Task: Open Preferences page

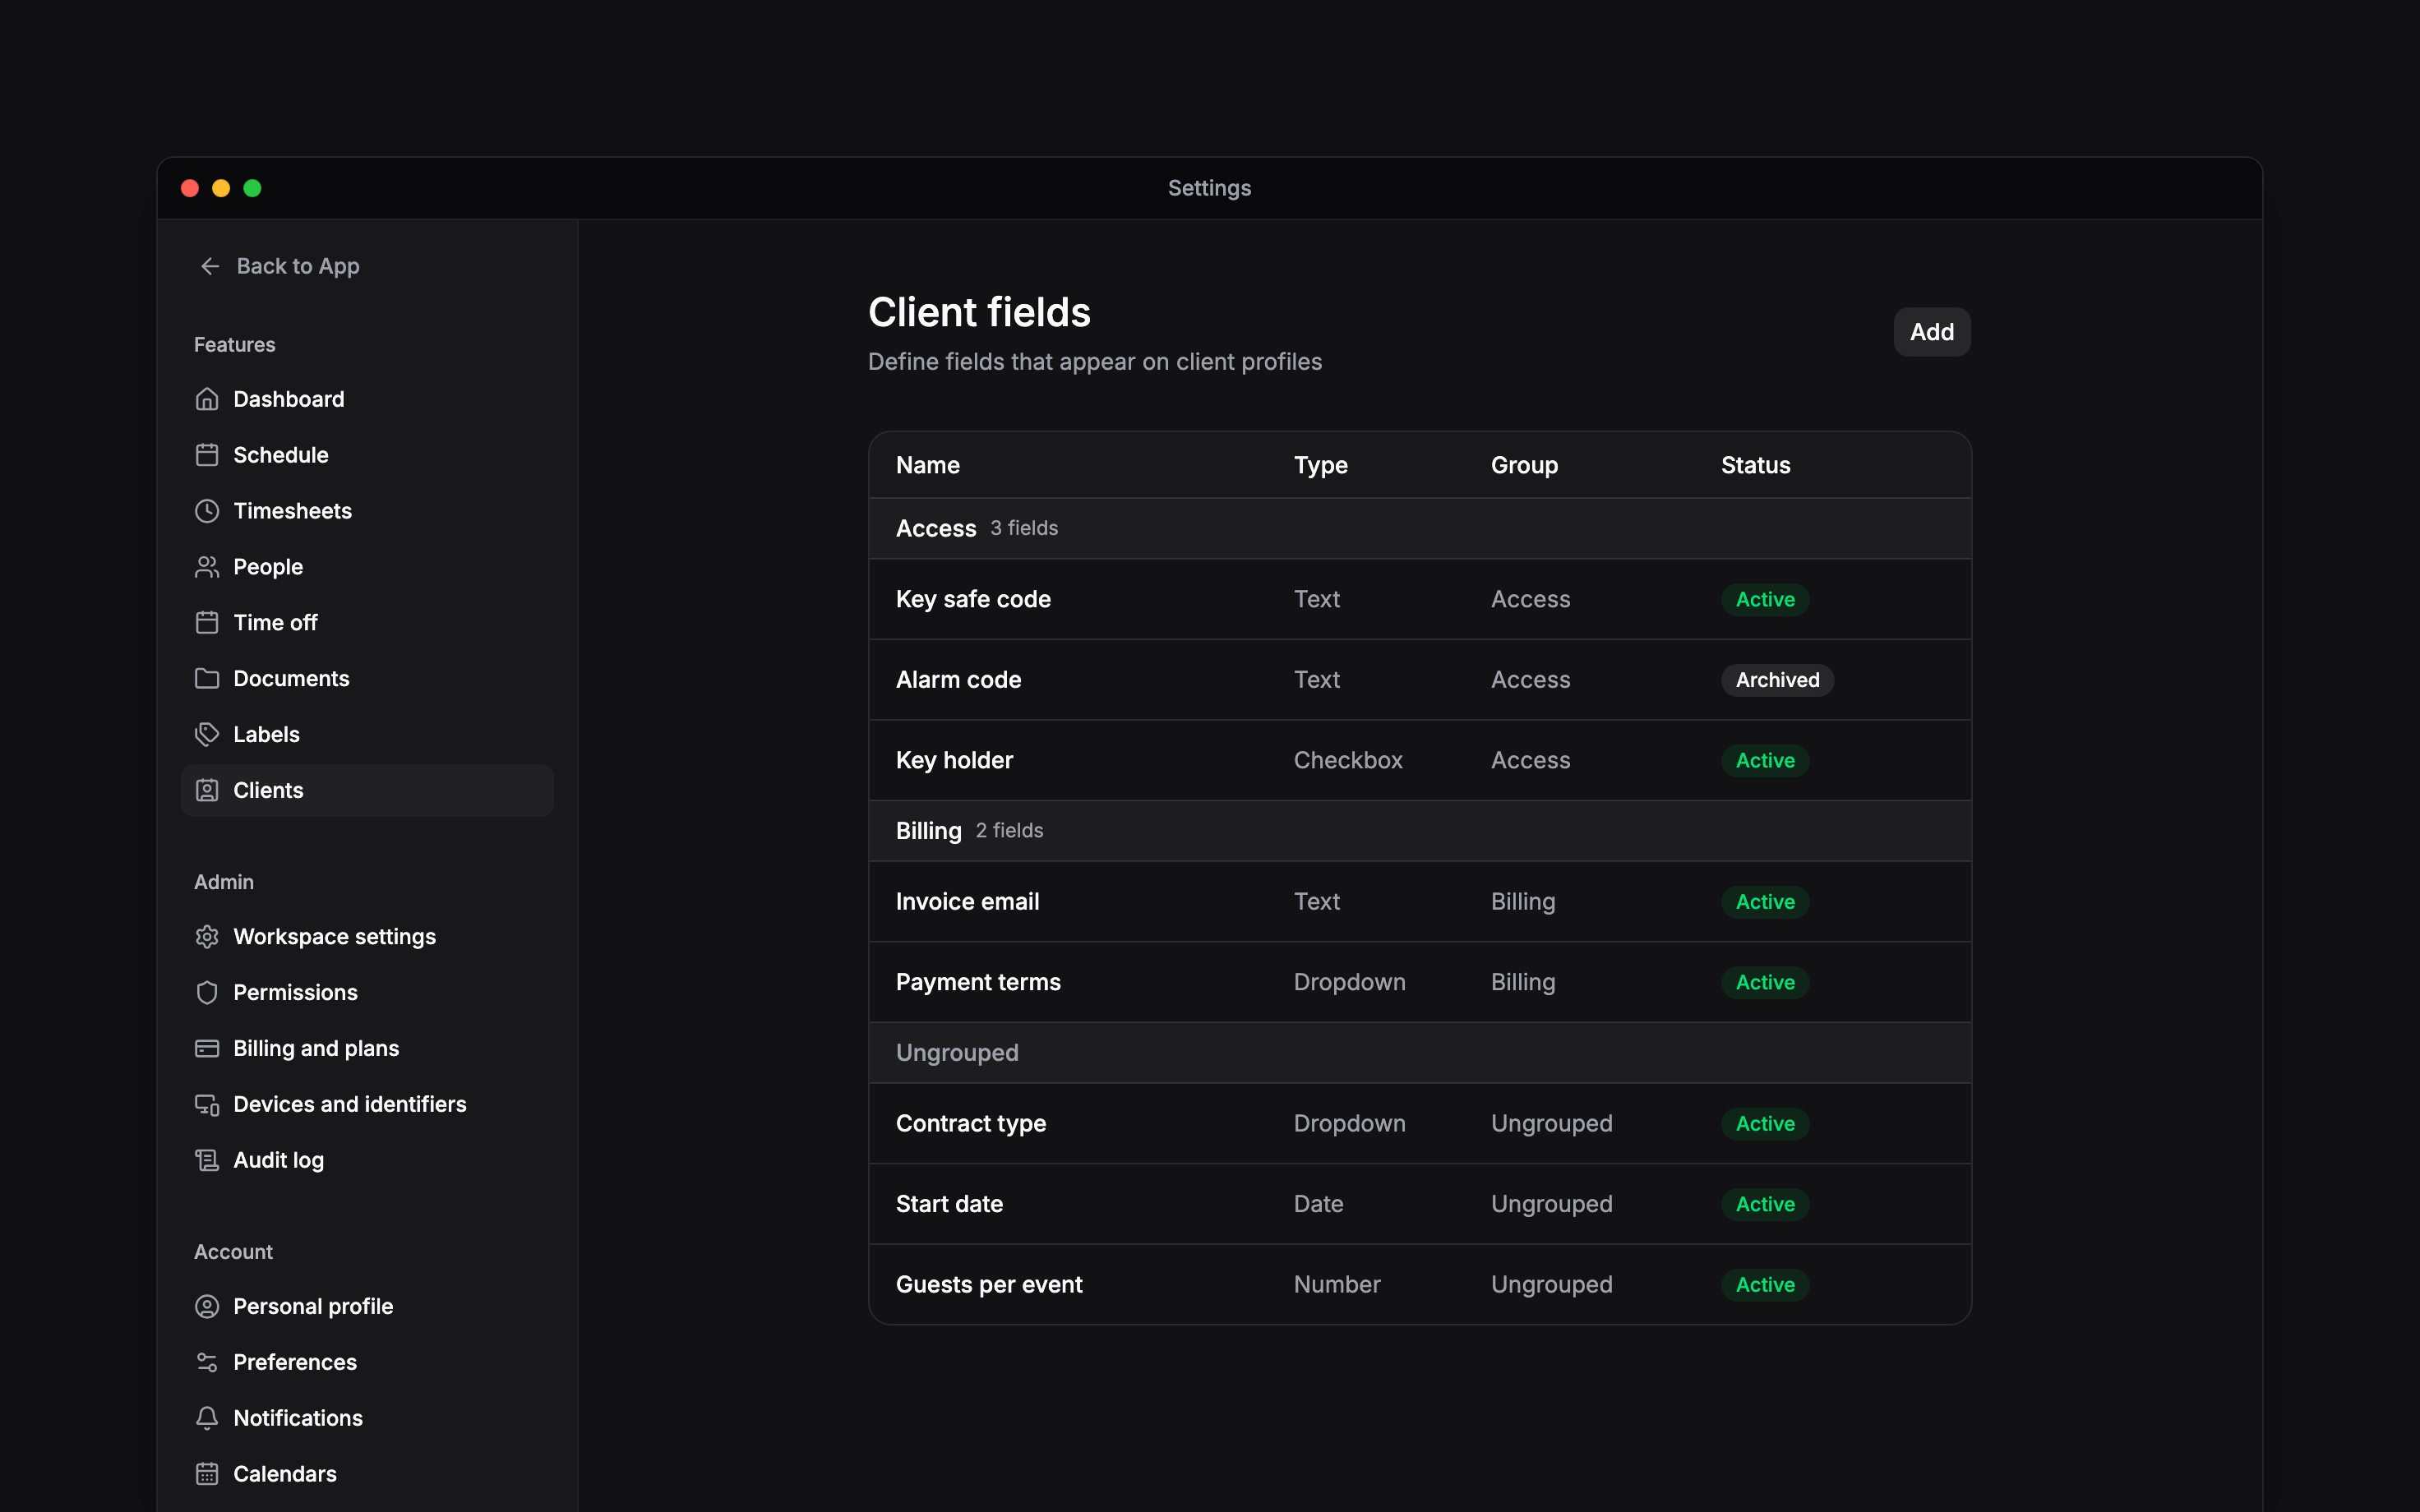Action: pyautogui.click(x=367, y=1363)
